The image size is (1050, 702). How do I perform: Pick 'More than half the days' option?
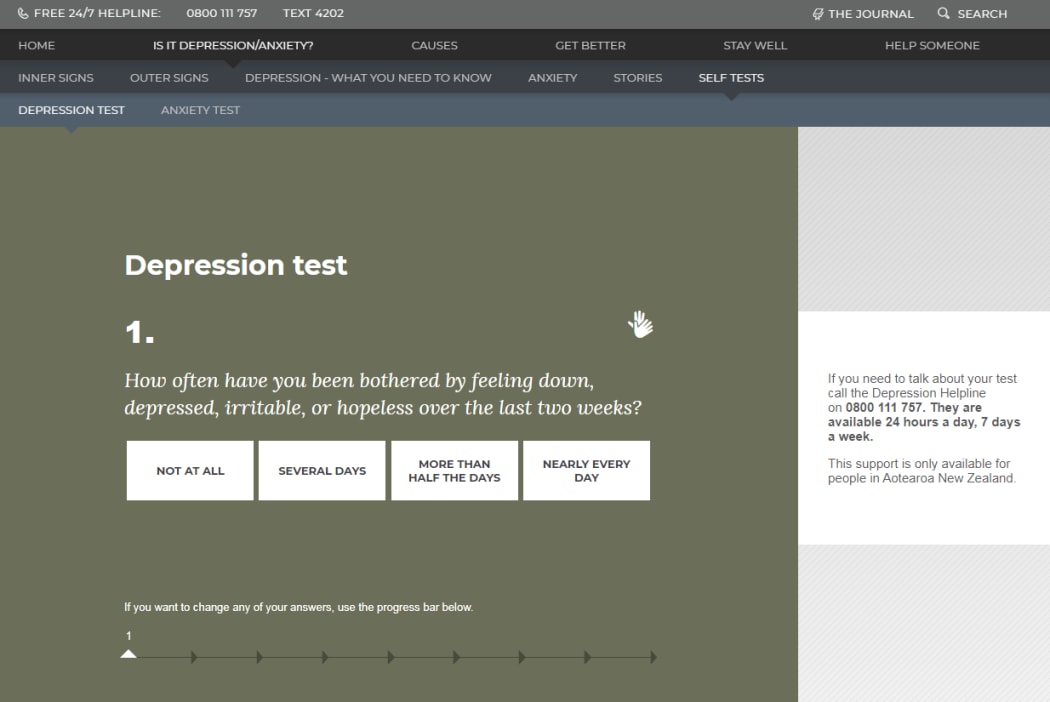tap(454, 471)
